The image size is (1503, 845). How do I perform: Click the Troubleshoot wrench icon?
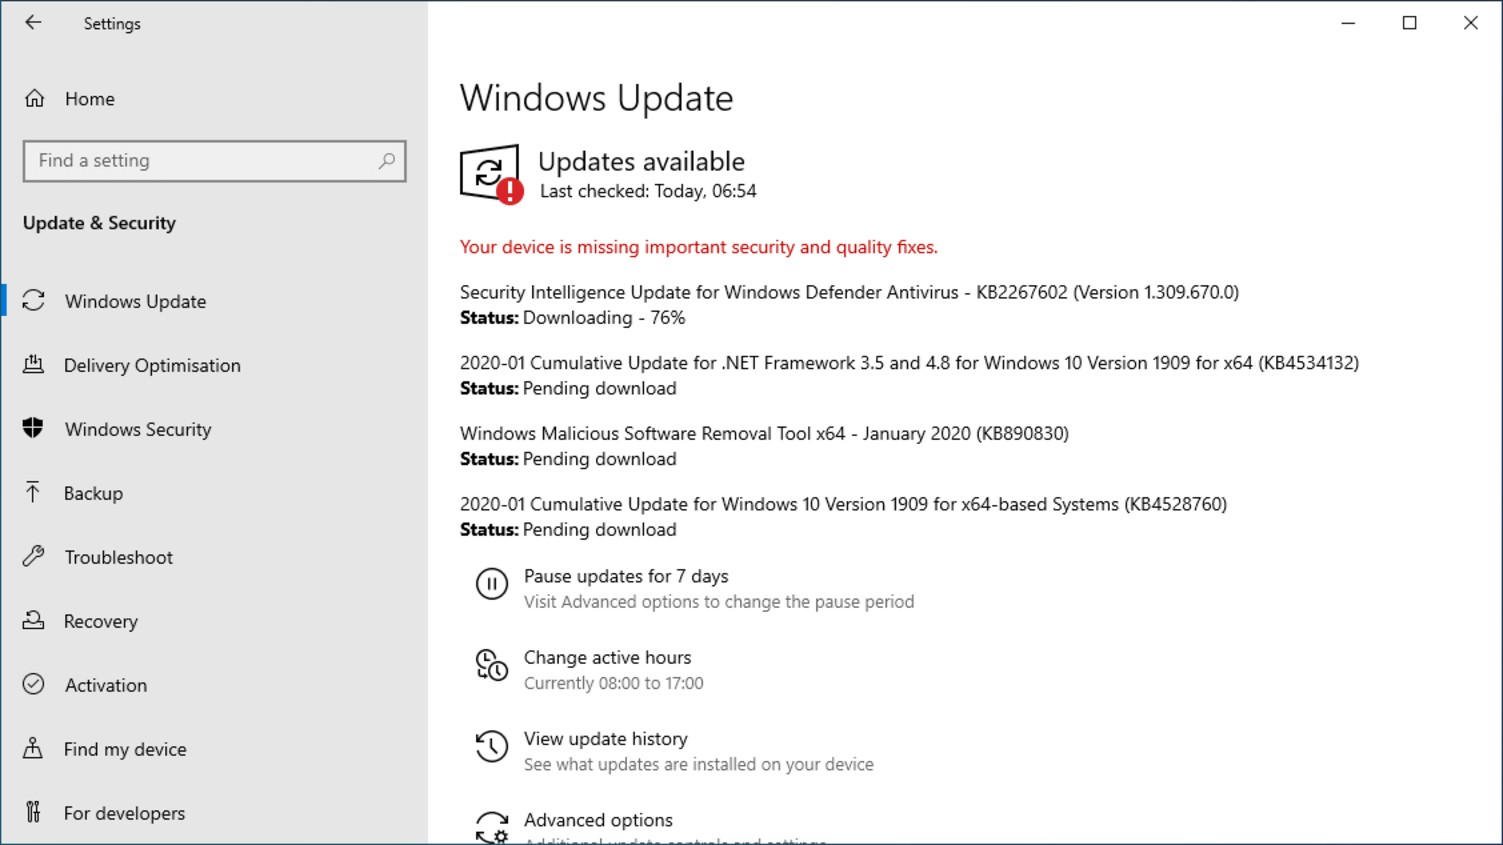34,556
